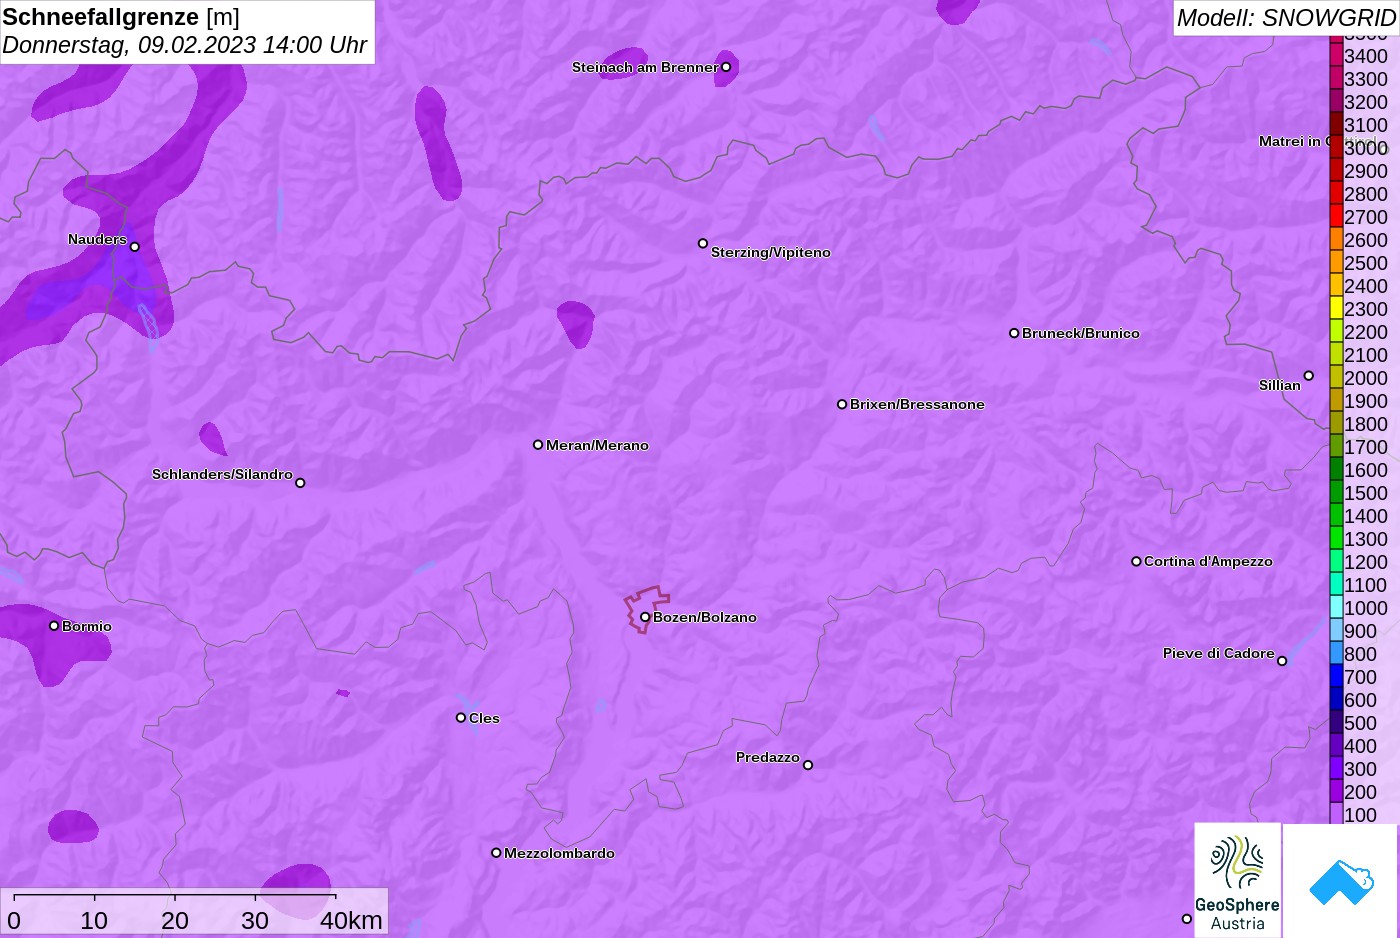The image size is (1400, 938).
Task: Select the 2300 m yellow legend swatch
Action: 1336,308
